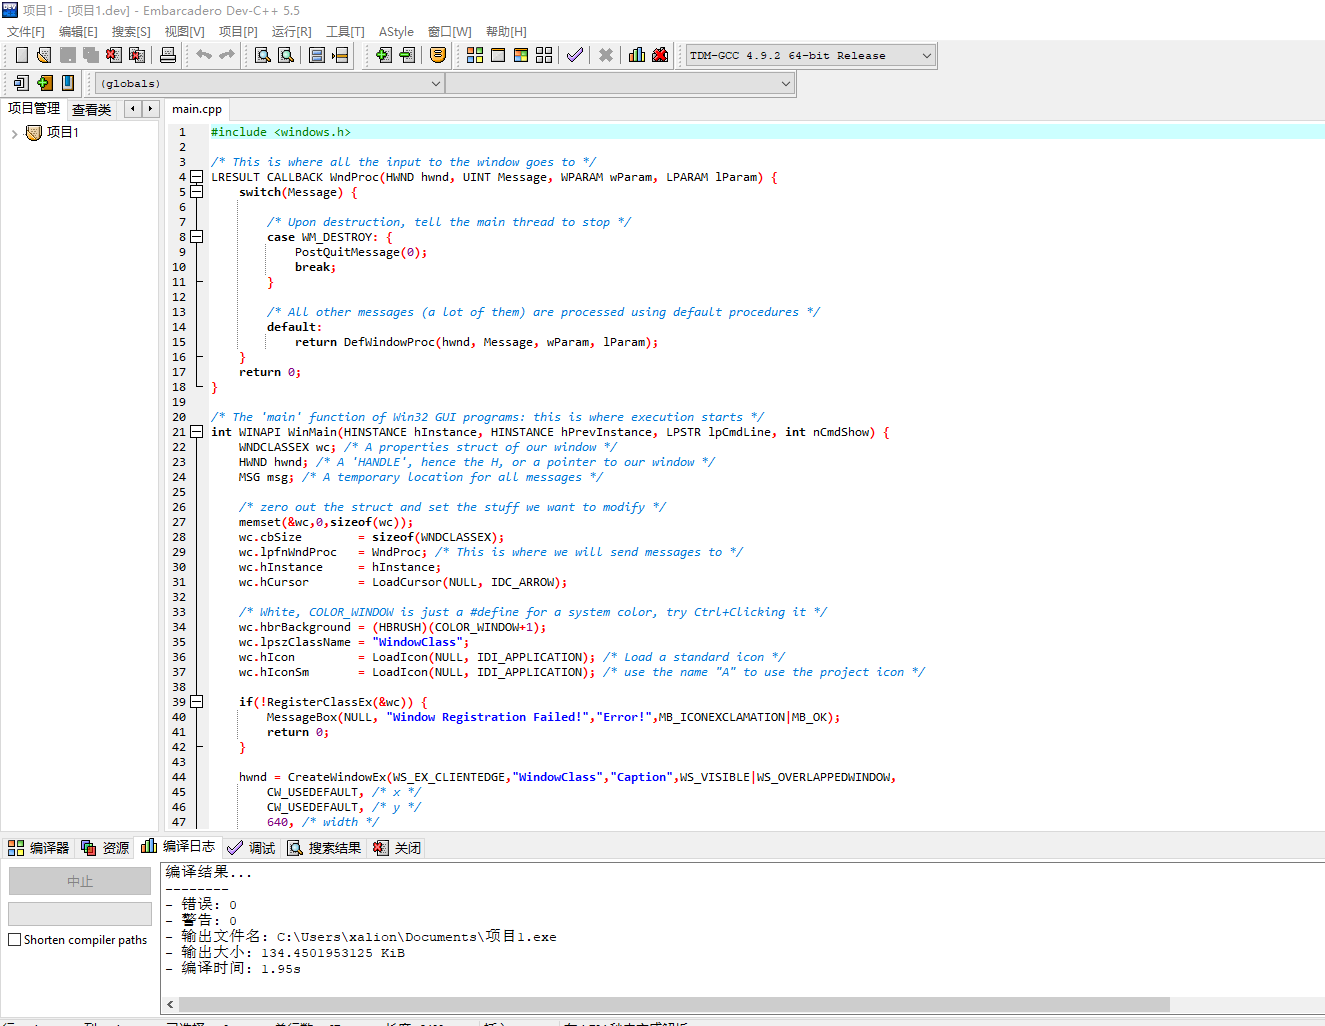Switch to the 搜索结果 bottom tab

(x=324, y=848)
